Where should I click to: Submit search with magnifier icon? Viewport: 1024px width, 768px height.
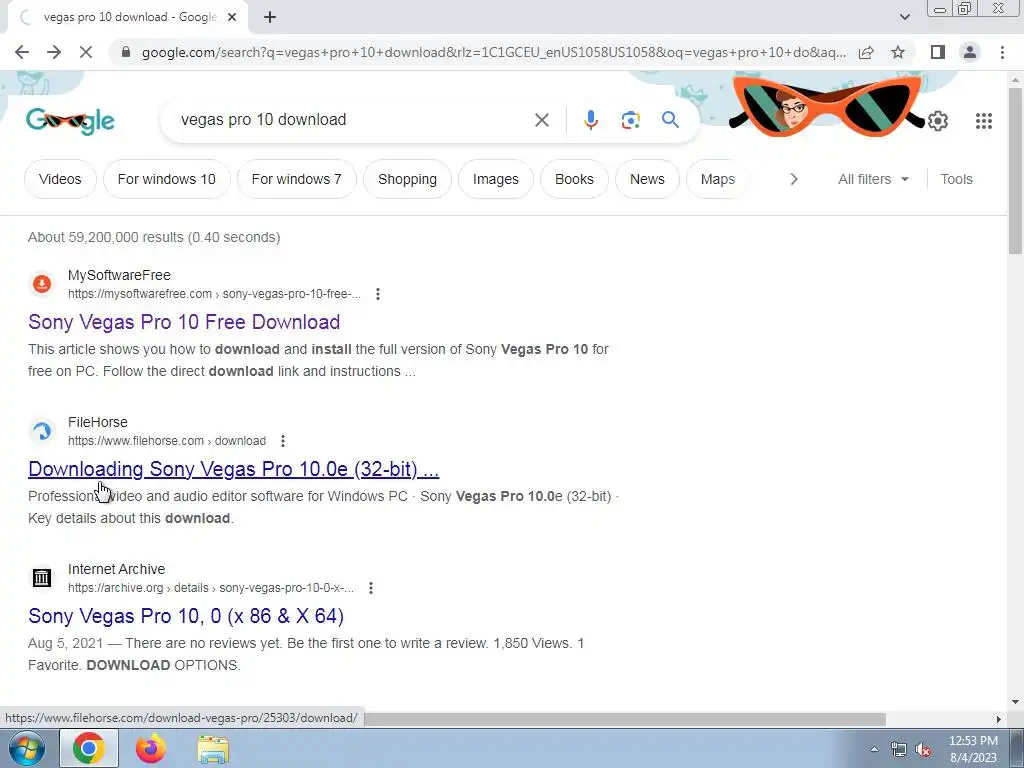(x=670, y=120)
